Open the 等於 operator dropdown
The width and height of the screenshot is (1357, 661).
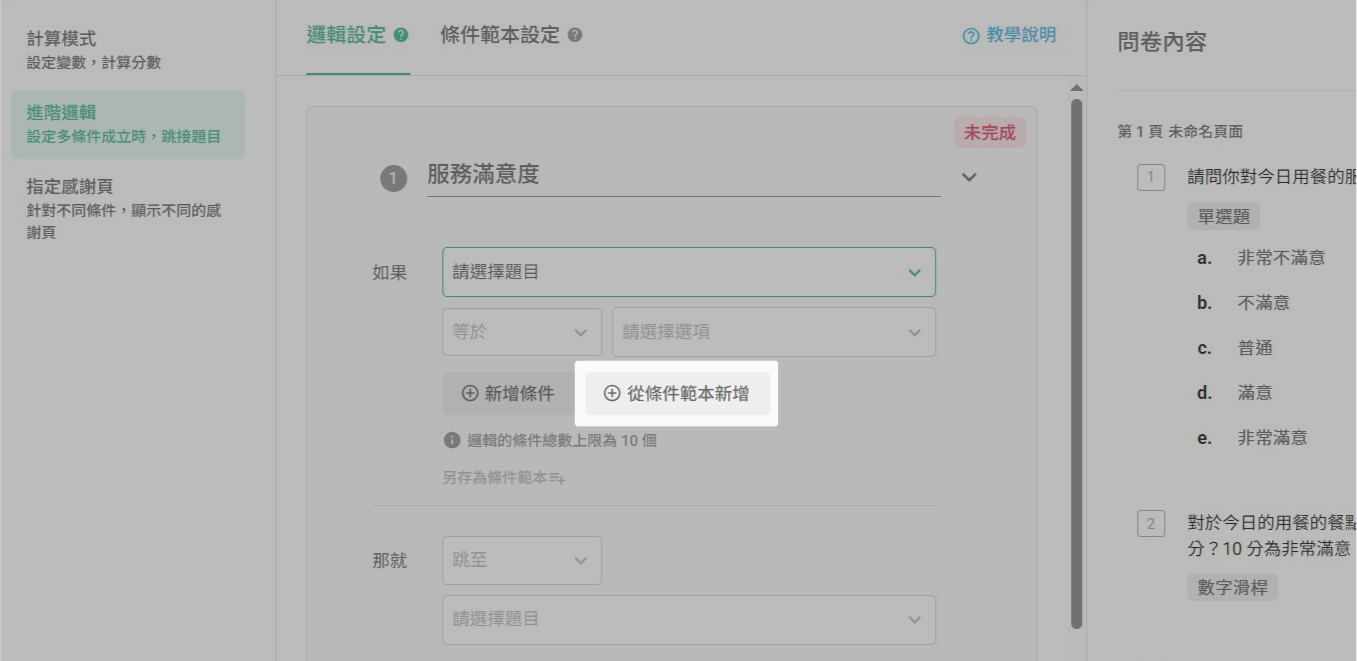click(521, 332)
